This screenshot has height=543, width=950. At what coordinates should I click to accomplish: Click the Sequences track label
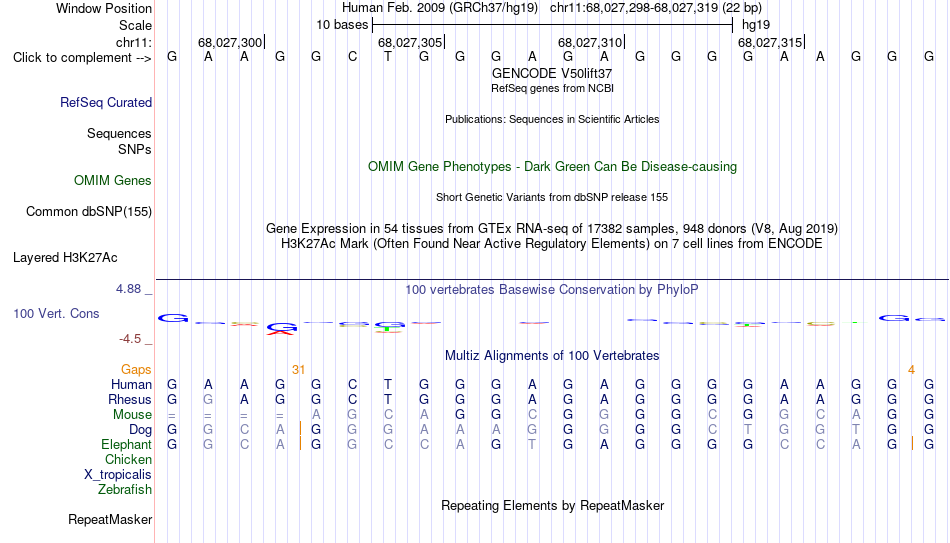click(x=119, y=133)
